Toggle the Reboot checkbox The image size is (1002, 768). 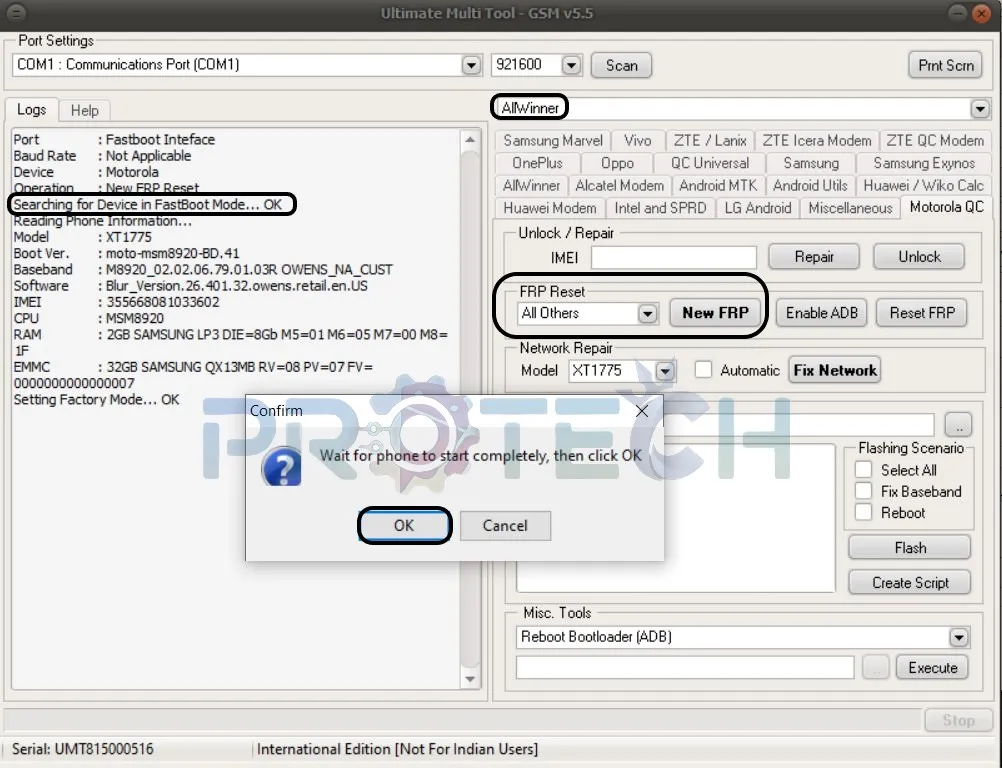(x=863, y=512)
